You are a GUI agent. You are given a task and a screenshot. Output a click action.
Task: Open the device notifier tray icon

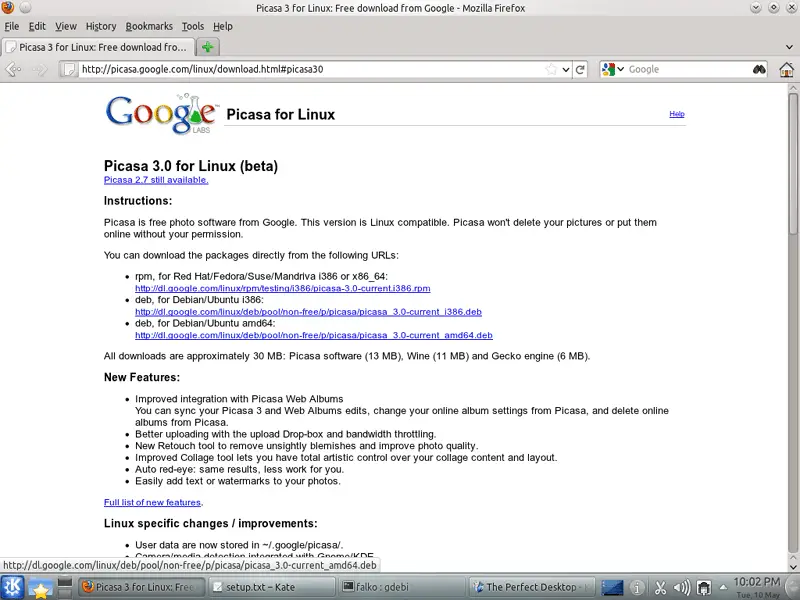pos(704,588)
